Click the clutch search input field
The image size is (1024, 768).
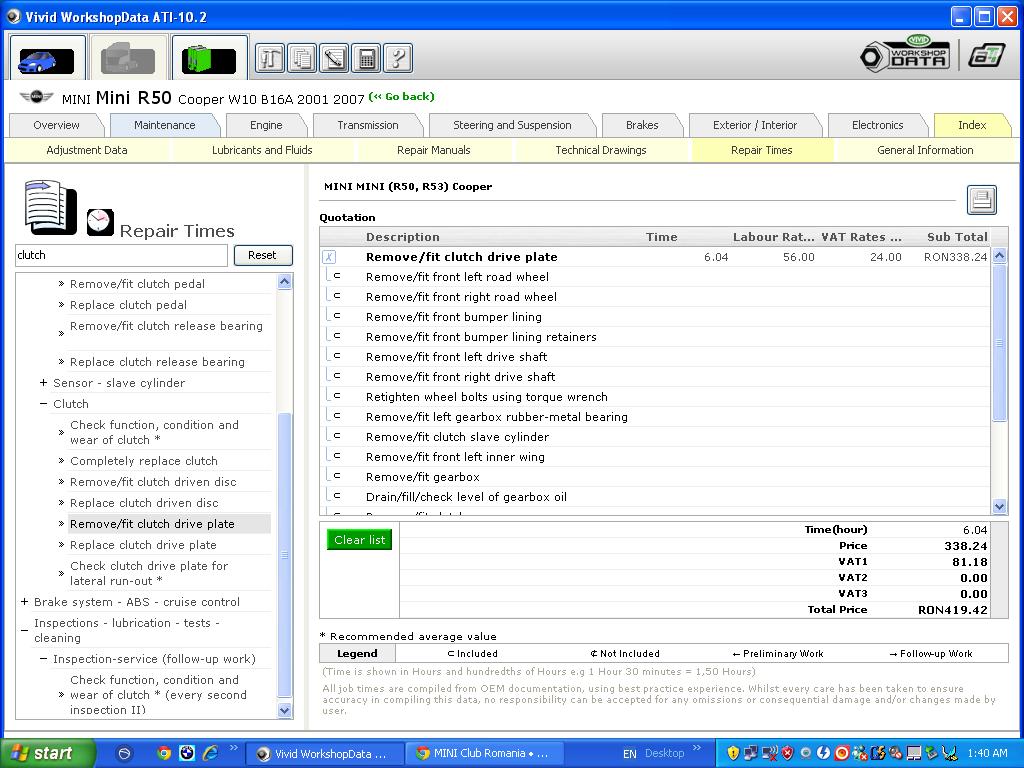coord(120,255)
